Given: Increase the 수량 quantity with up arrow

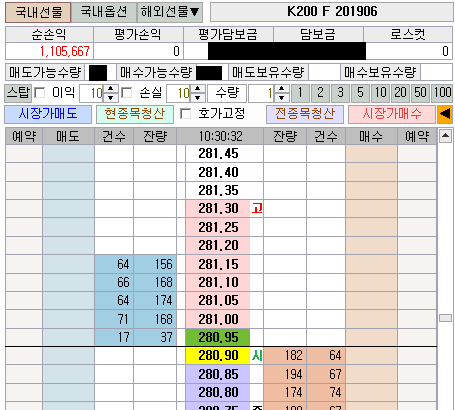Looking at the screenshot, I should tap(282, 89).
